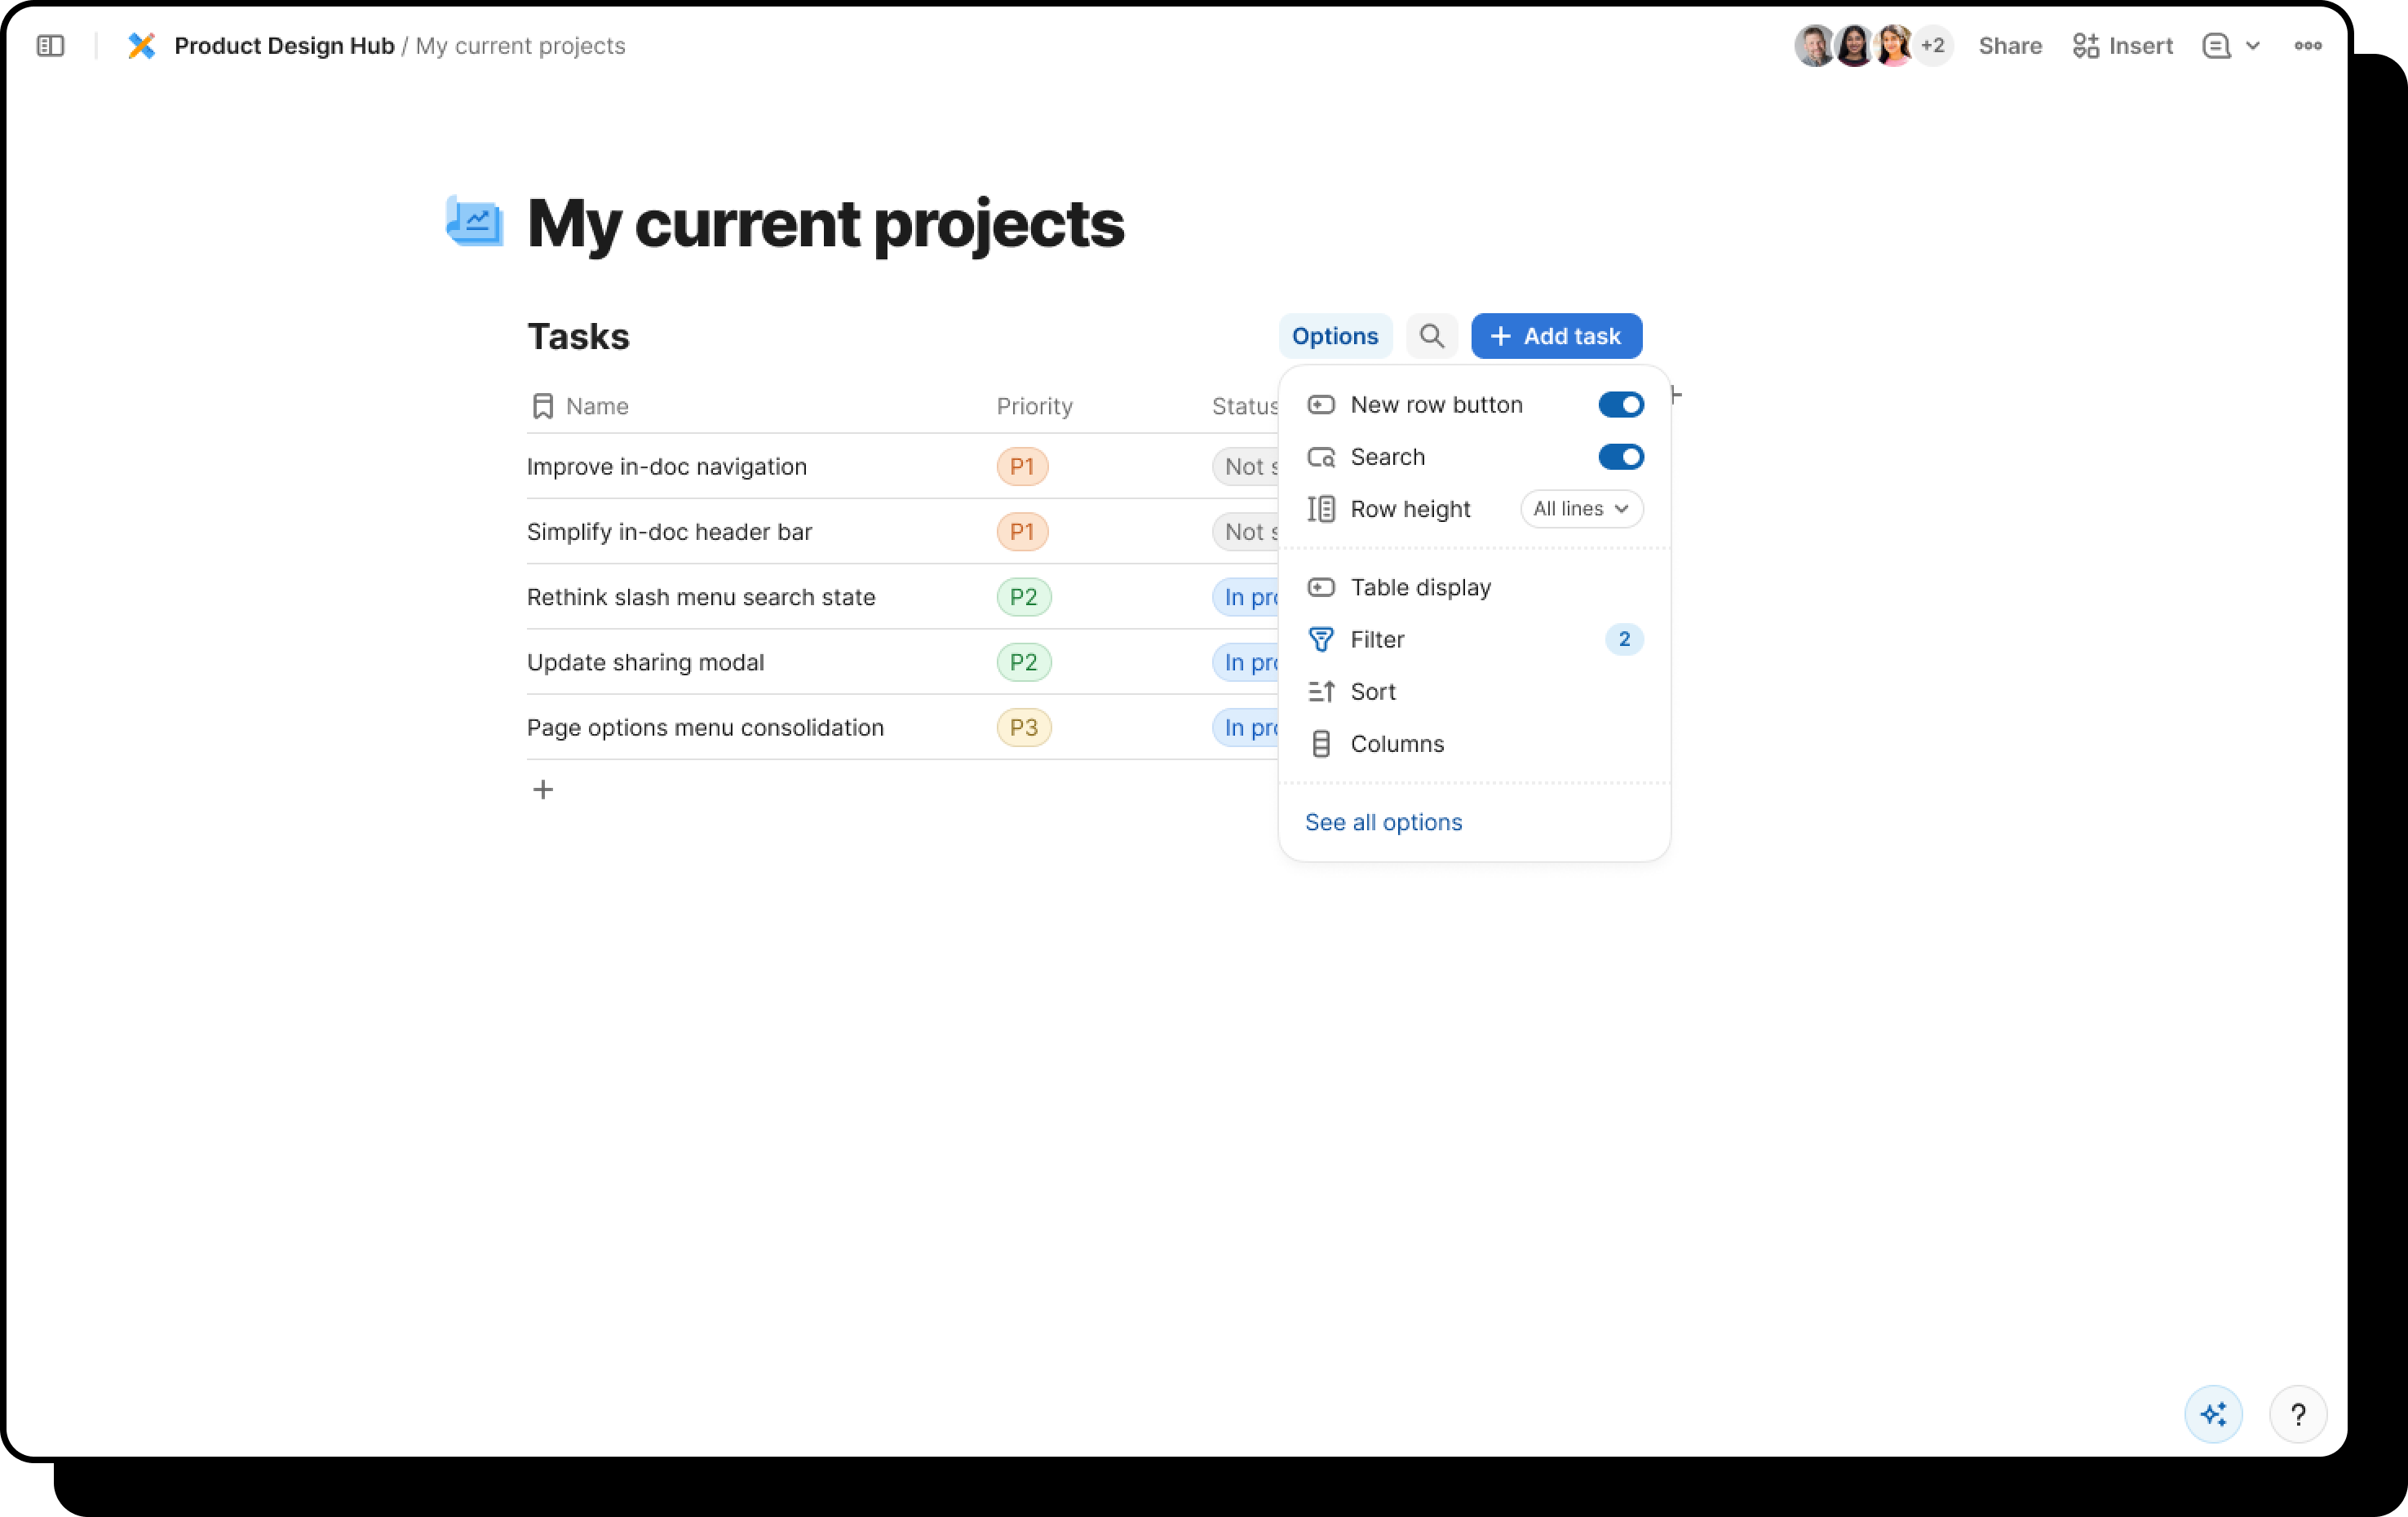Click the P1 priority tag on first row
The width and height of the screenshot is (2408, 1517).
pyautogui.click(x=1021, y=467)
